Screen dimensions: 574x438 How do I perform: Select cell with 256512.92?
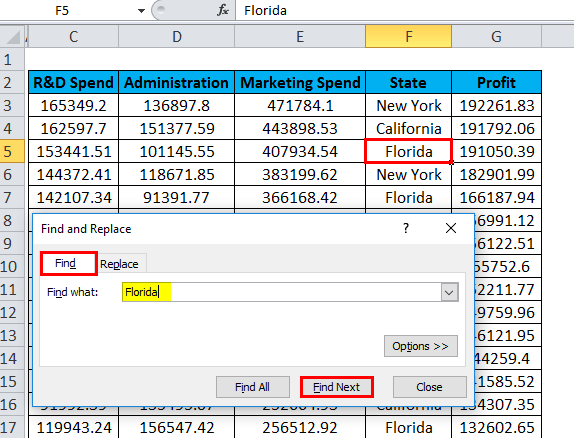[x=300, y=427]
